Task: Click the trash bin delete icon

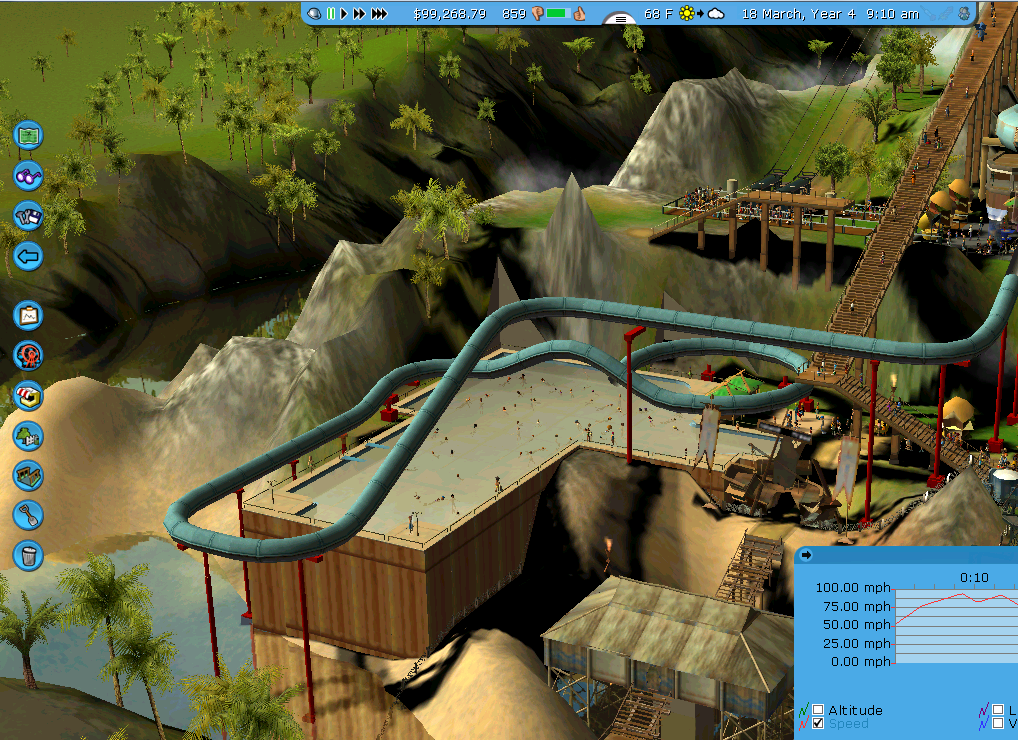Action: click(x=28, y=554)
